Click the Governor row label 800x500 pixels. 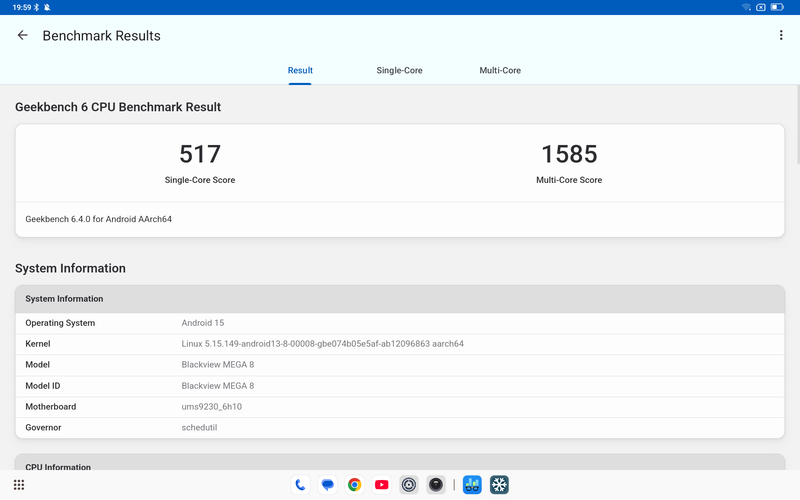pos(43,428)
